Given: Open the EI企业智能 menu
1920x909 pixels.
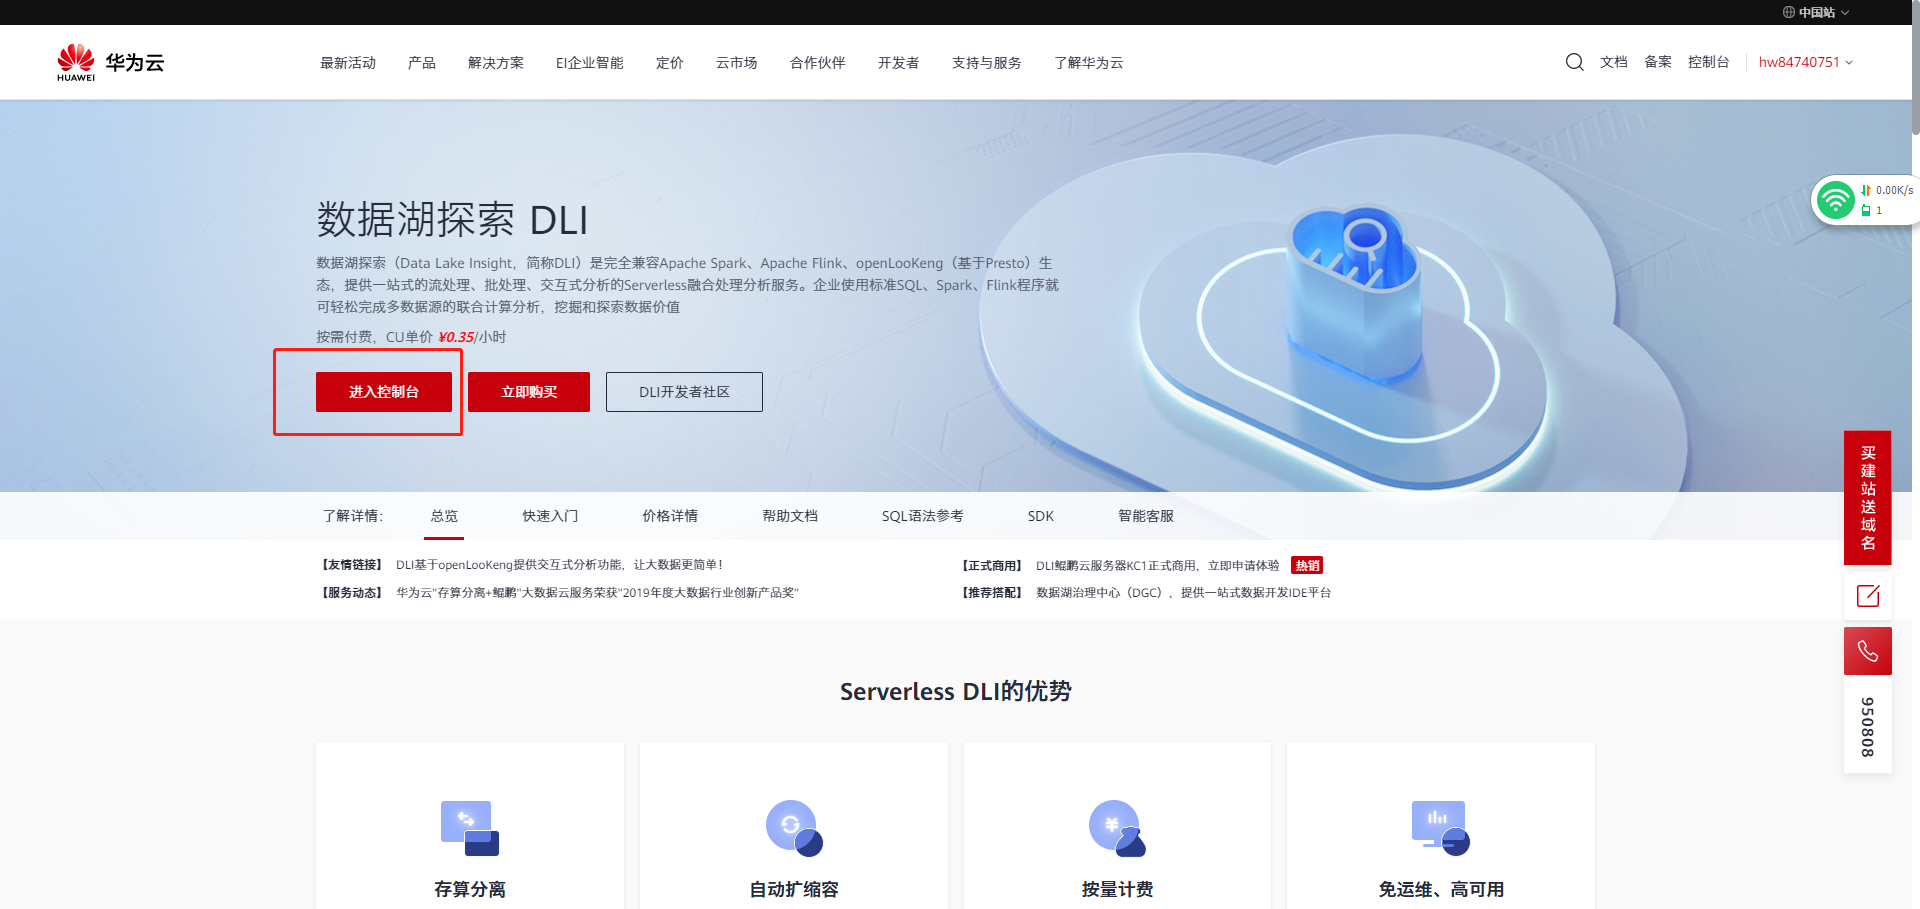Looking at the screenshot, I should tap(590, 63).
